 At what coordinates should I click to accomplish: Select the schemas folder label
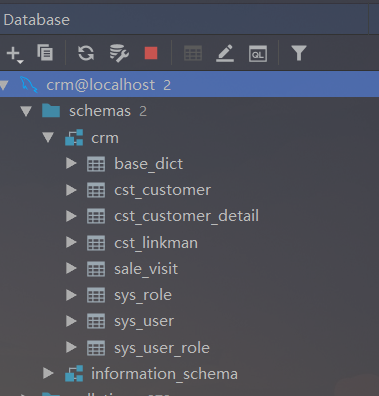100,111
